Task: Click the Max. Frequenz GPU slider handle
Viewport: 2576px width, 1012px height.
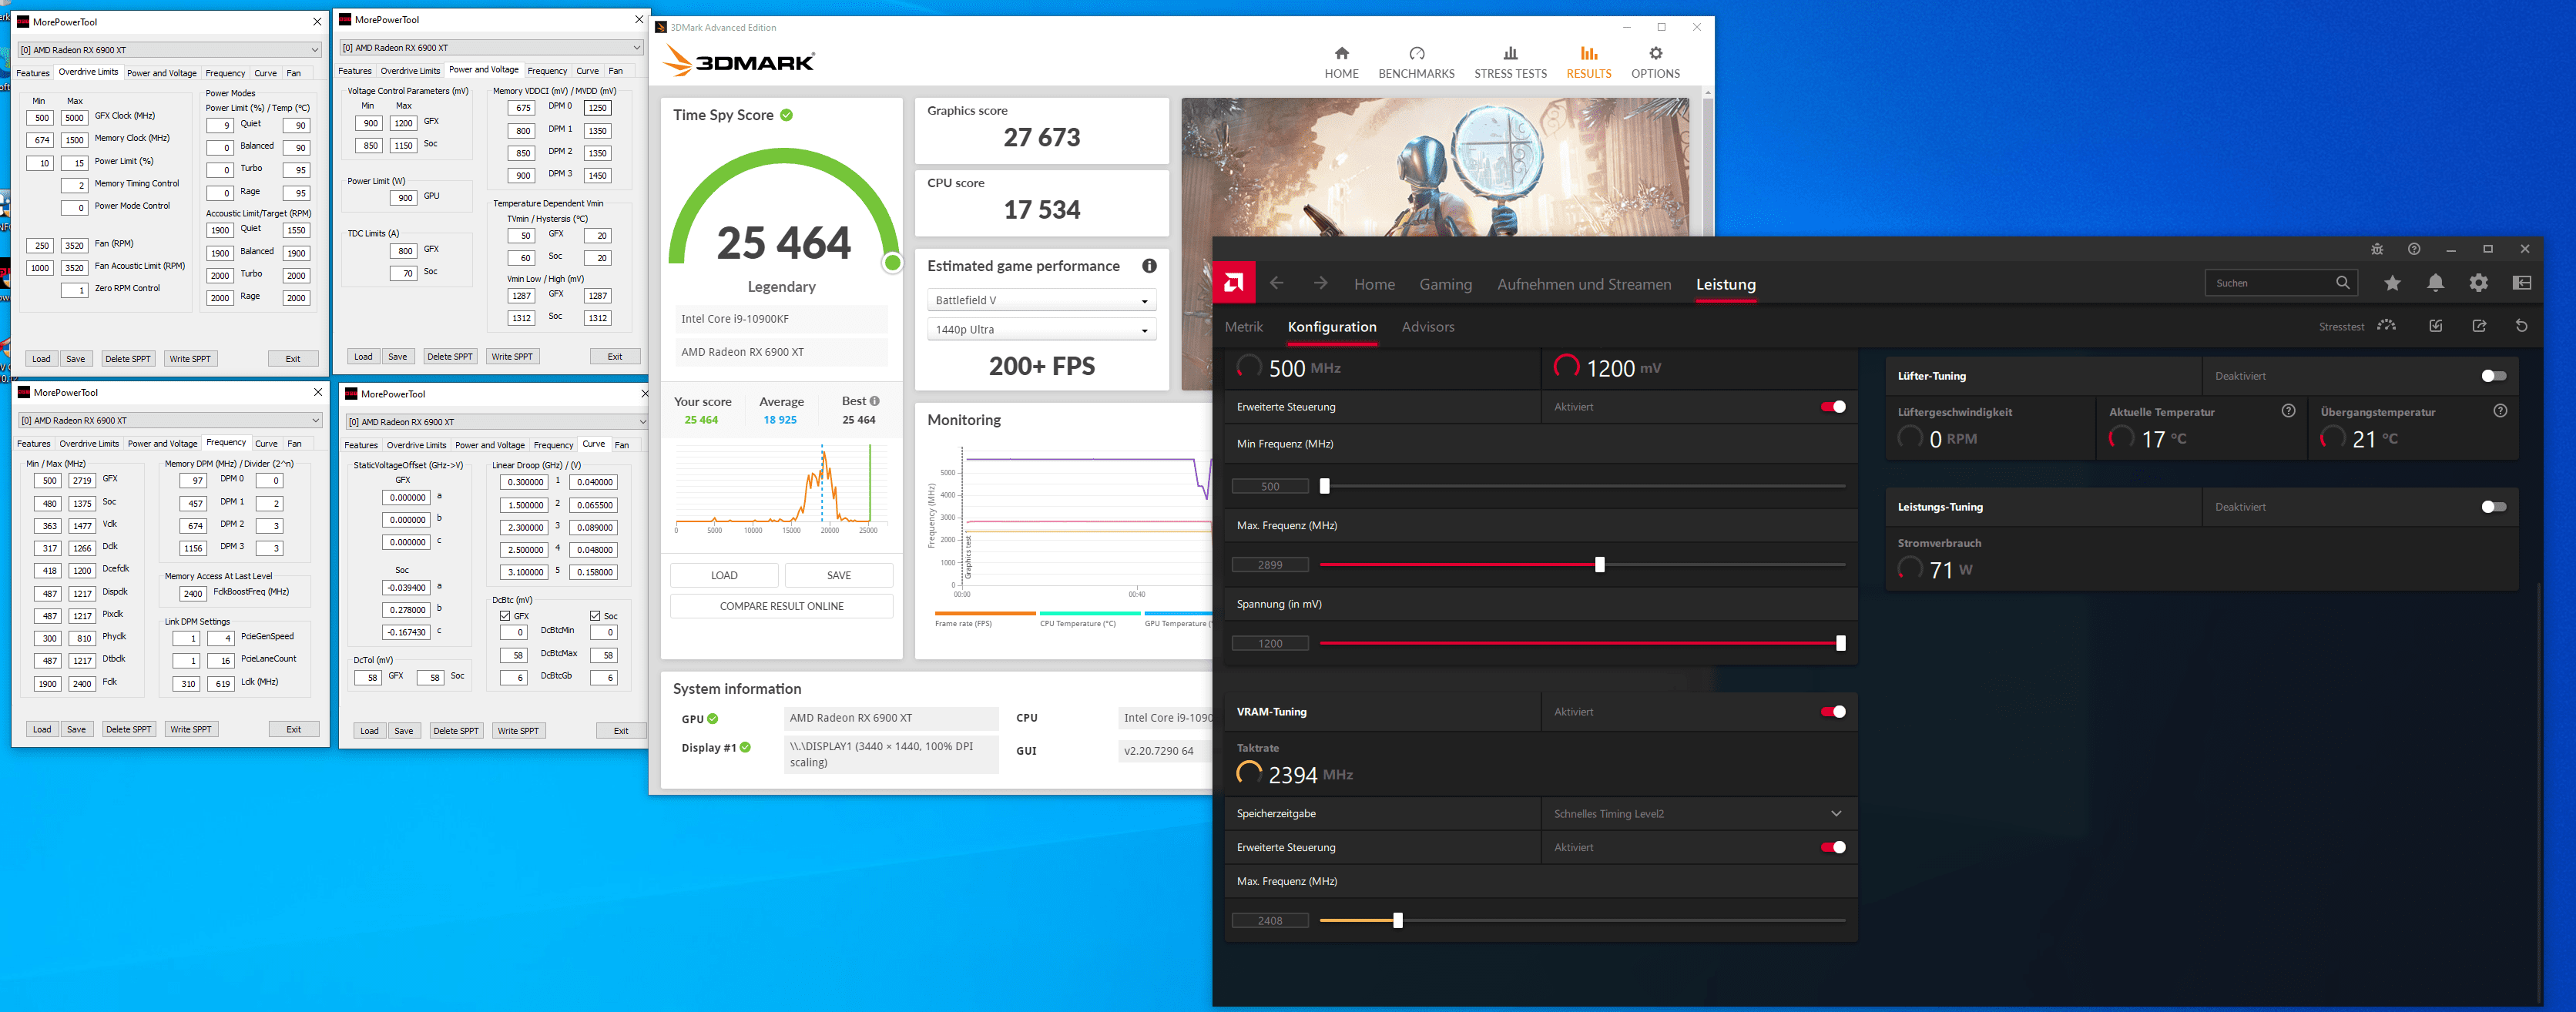Action: (x=1599, y=565)
